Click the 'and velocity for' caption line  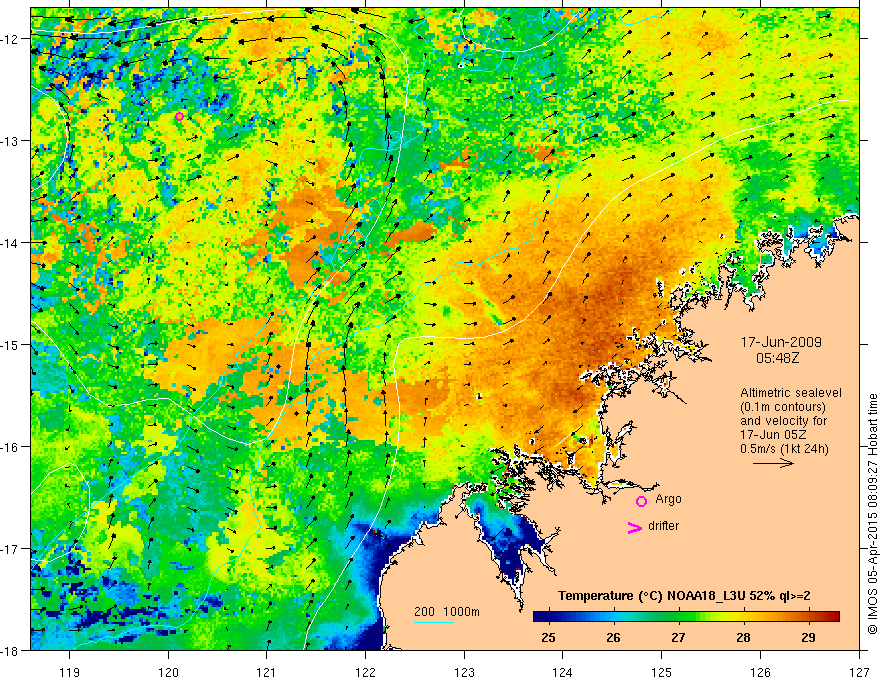pos(783,420)
